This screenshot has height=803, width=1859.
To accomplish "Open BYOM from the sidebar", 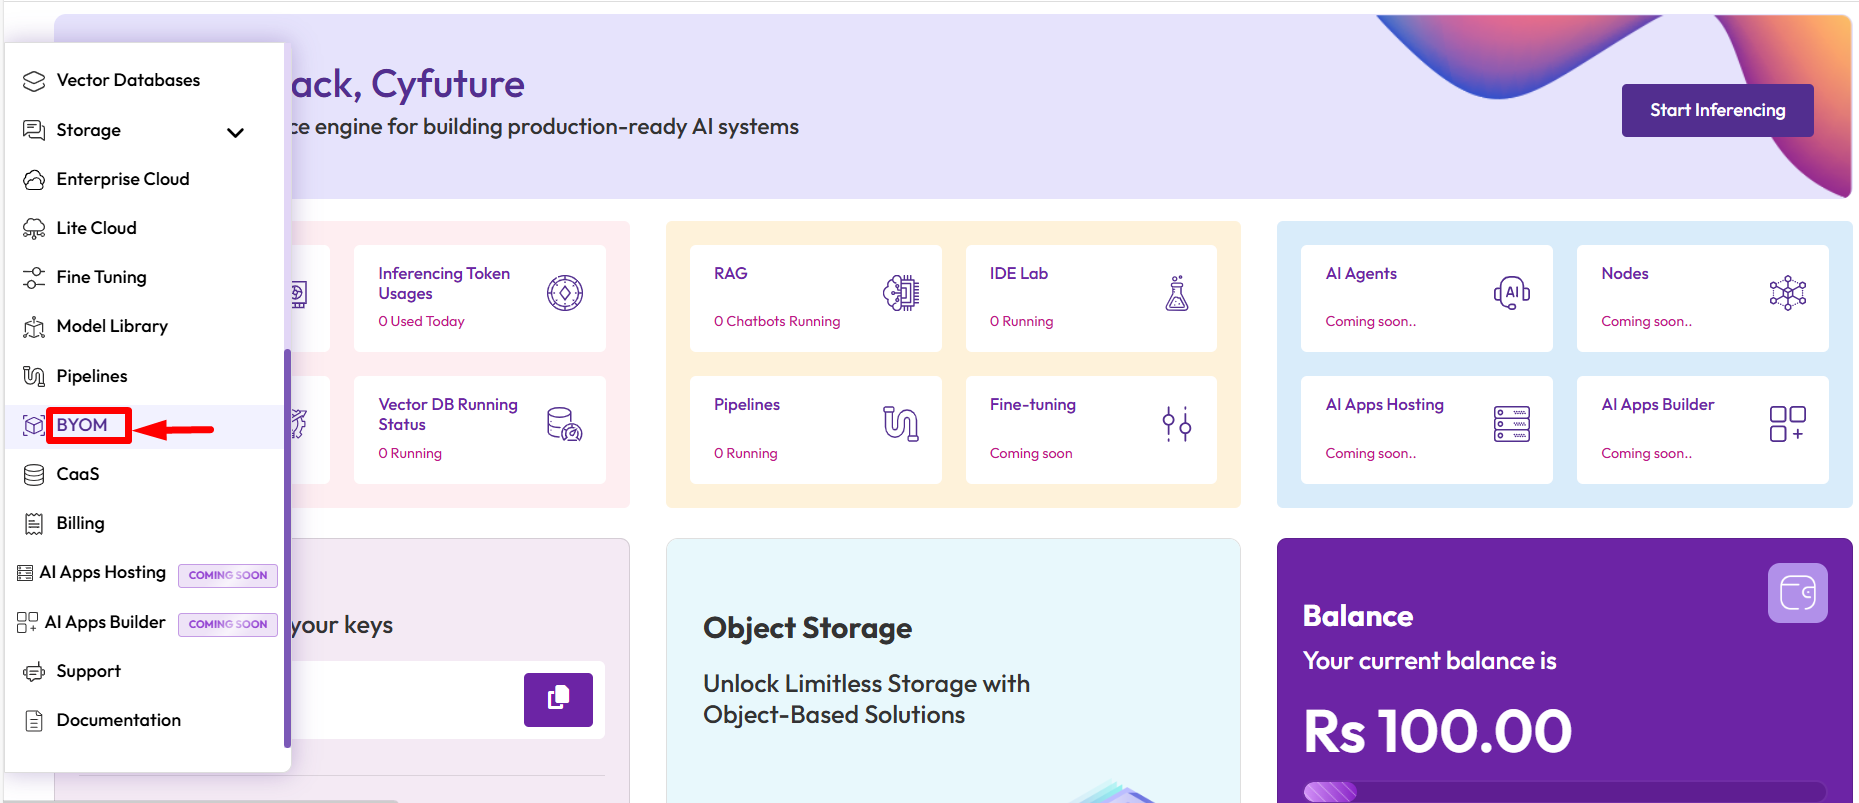I will tap(82, 425).
